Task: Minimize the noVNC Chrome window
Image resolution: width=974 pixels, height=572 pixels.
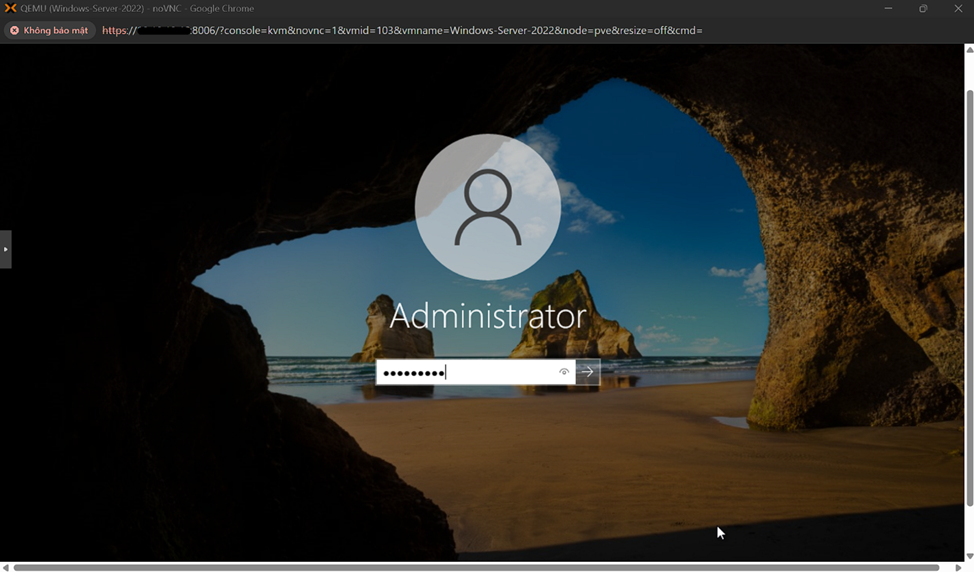Action: click(888, 8)
